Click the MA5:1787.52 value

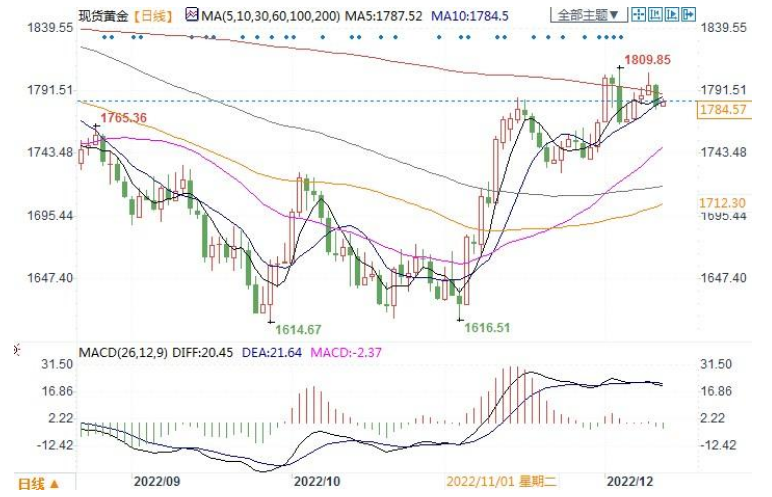383,16
